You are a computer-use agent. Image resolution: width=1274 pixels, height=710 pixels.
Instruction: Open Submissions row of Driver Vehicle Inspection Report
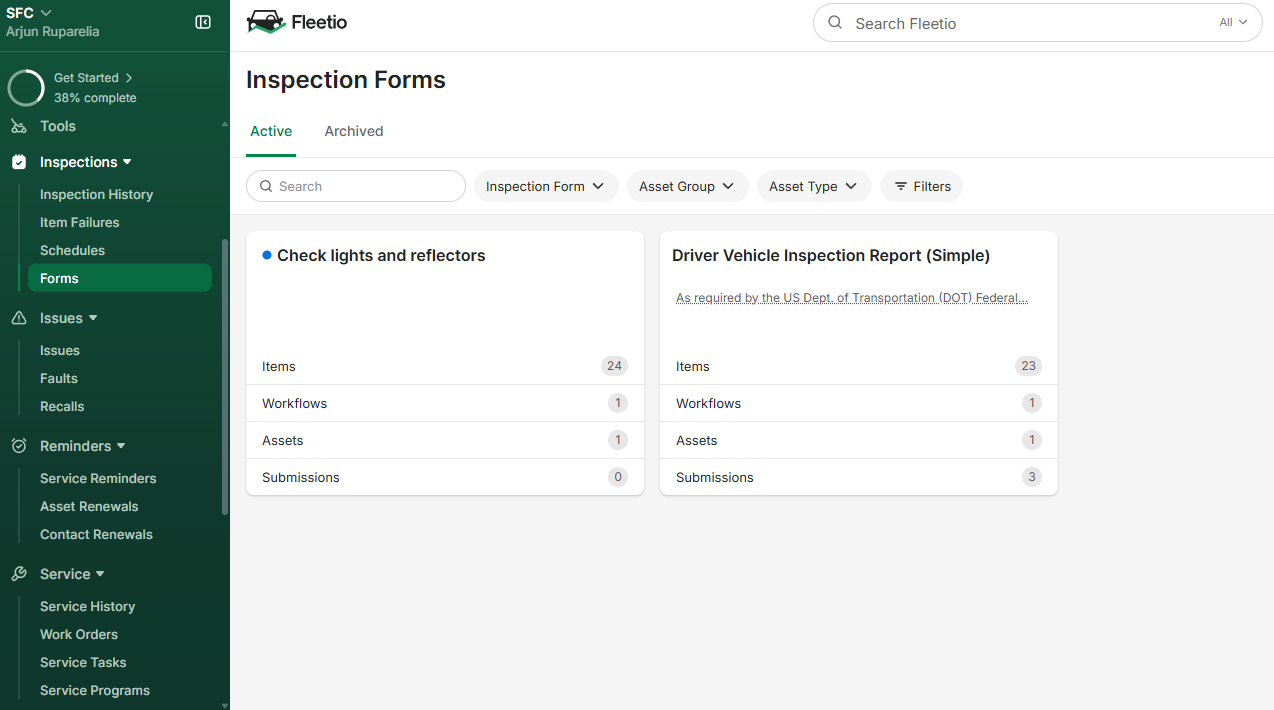858,477
